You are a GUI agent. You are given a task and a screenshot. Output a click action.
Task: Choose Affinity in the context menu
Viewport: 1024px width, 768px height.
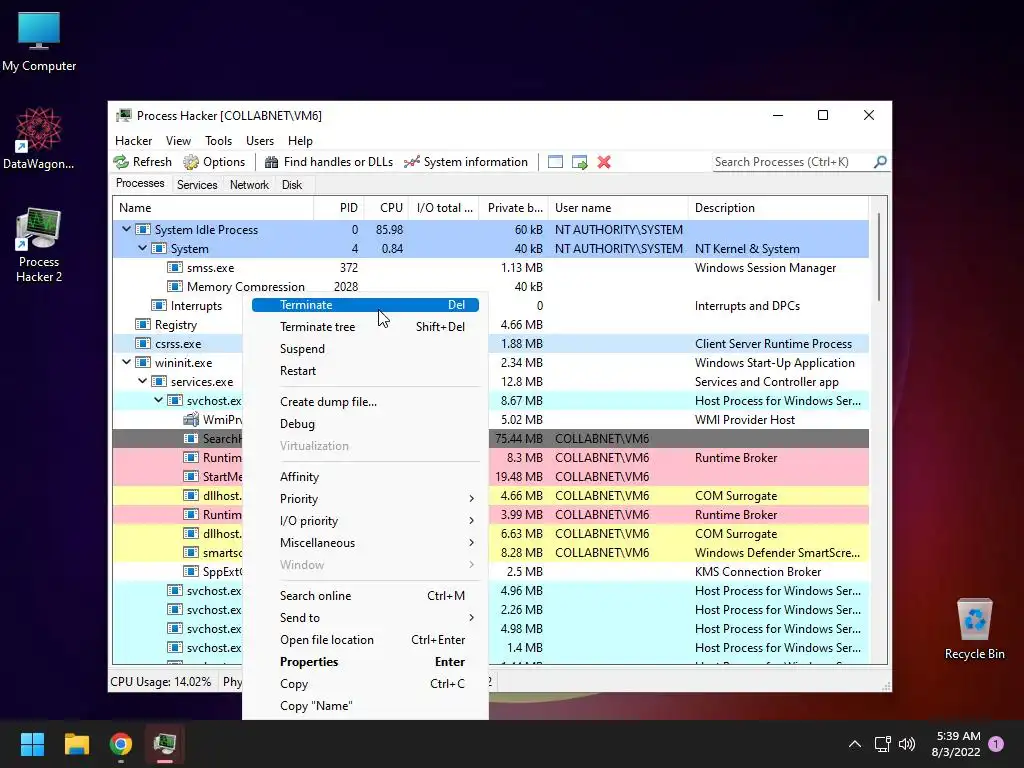click(365, 477)
